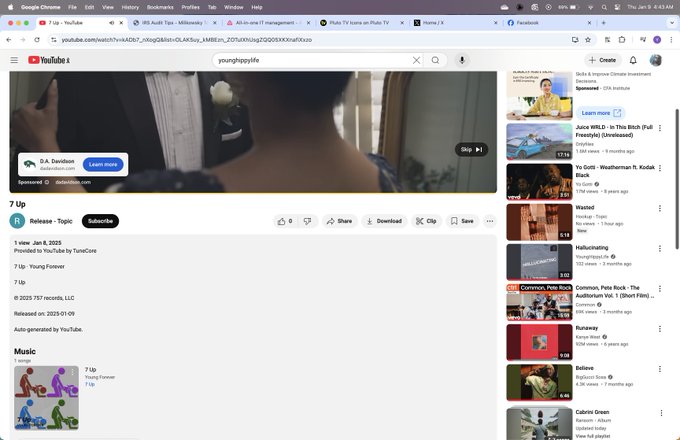
Task: Open the account avatar menu
Action: 655,60
